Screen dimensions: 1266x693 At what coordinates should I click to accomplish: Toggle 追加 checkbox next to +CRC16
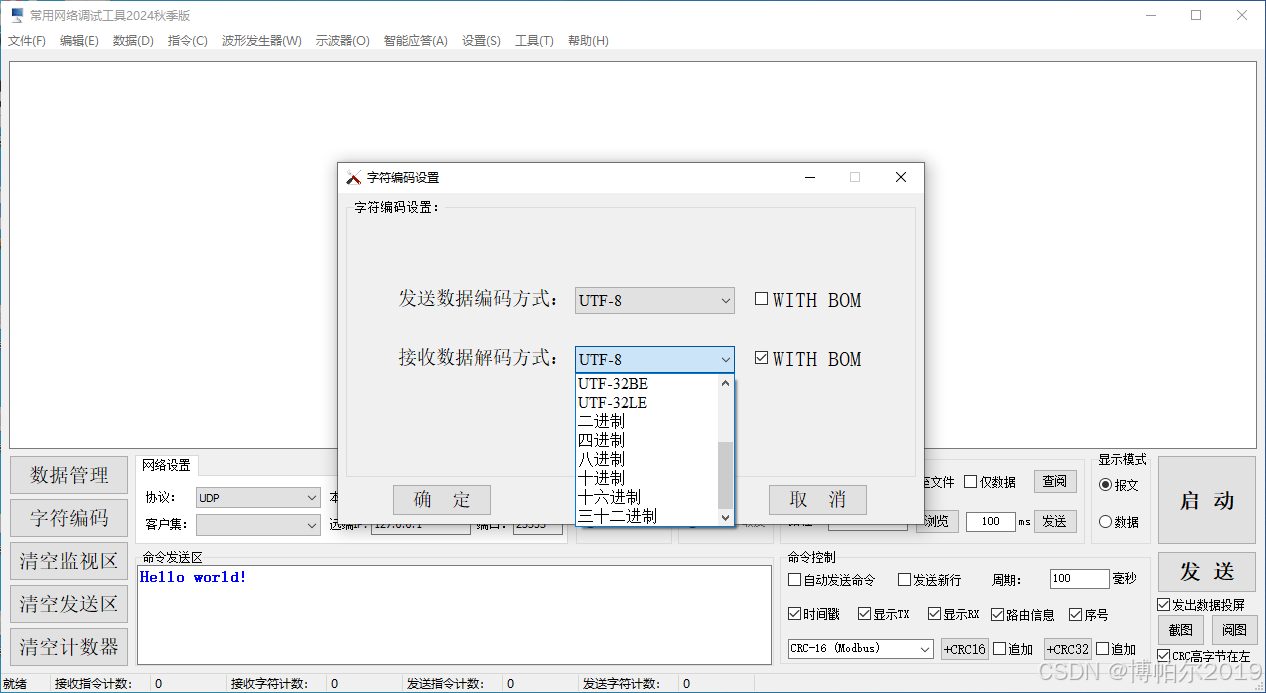999,649
